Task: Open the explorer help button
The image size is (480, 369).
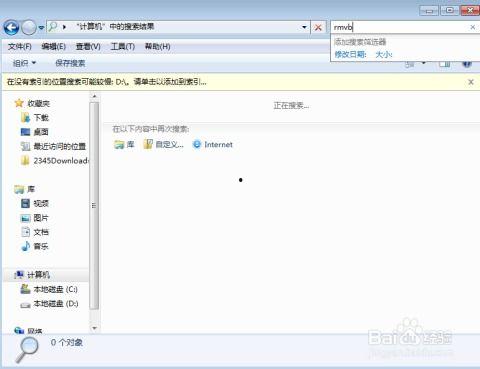Action: coord(467,63)
